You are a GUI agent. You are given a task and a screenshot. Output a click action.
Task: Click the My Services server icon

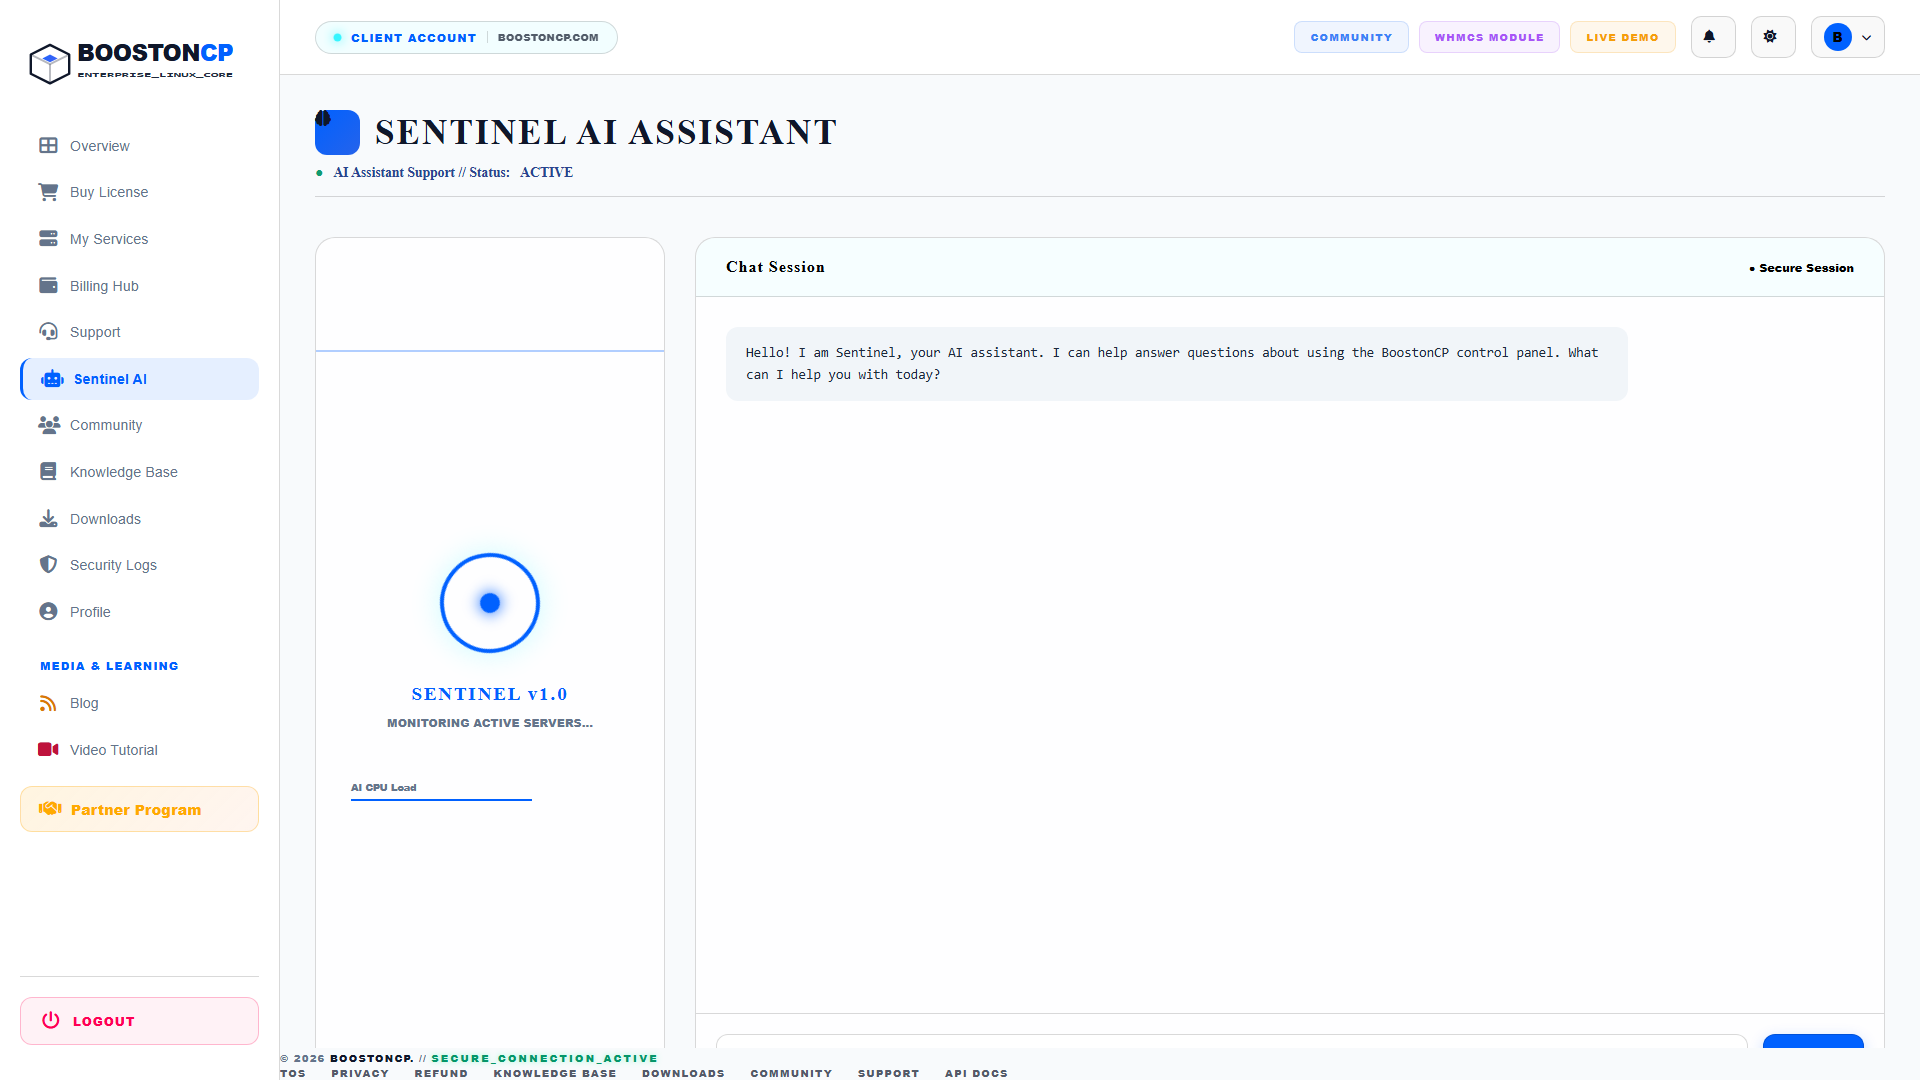[x=48, y=238]
